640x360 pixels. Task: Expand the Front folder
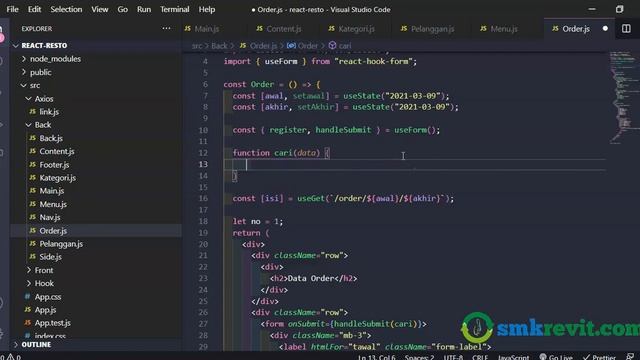point(44,270)
